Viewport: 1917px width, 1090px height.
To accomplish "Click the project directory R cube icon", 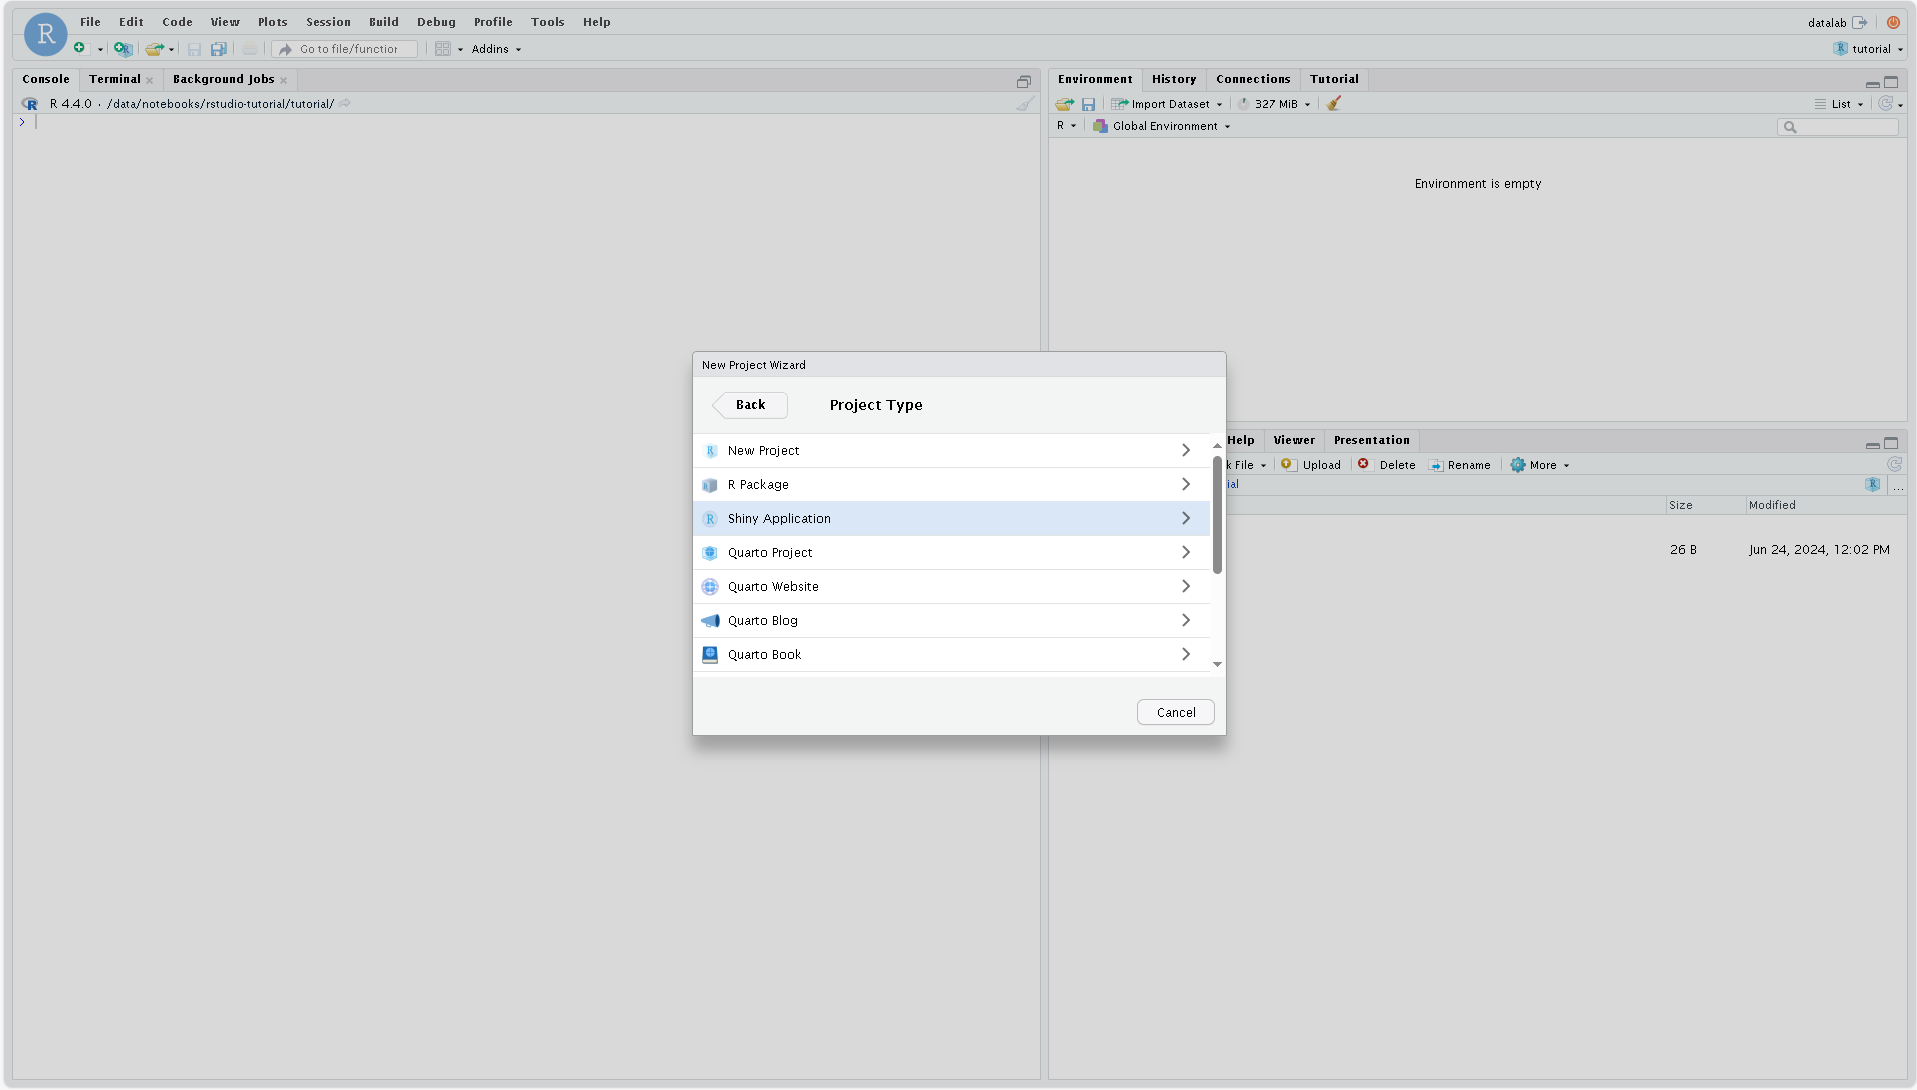I will (1872, 484).
